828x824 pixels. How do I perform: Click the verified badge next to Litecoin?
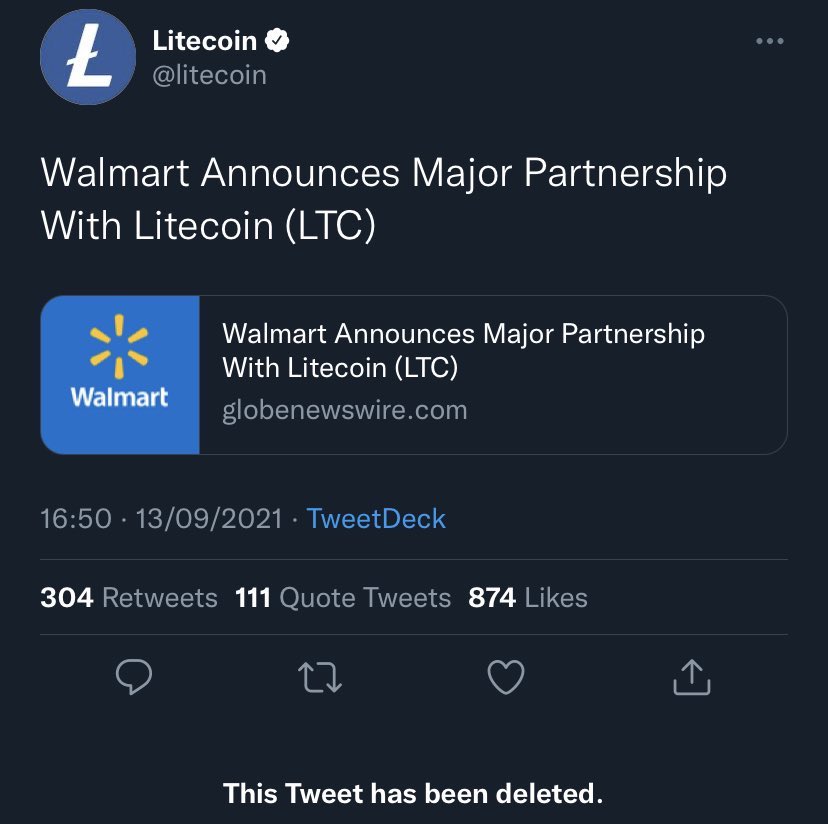tap(279, 41)
